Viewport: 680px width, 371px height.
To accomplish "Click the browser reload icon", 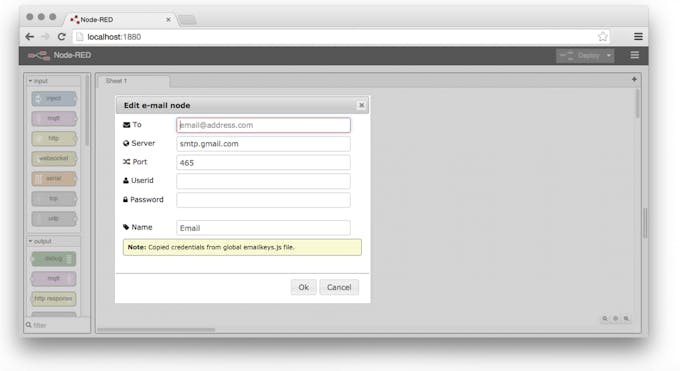I will 62,37.
